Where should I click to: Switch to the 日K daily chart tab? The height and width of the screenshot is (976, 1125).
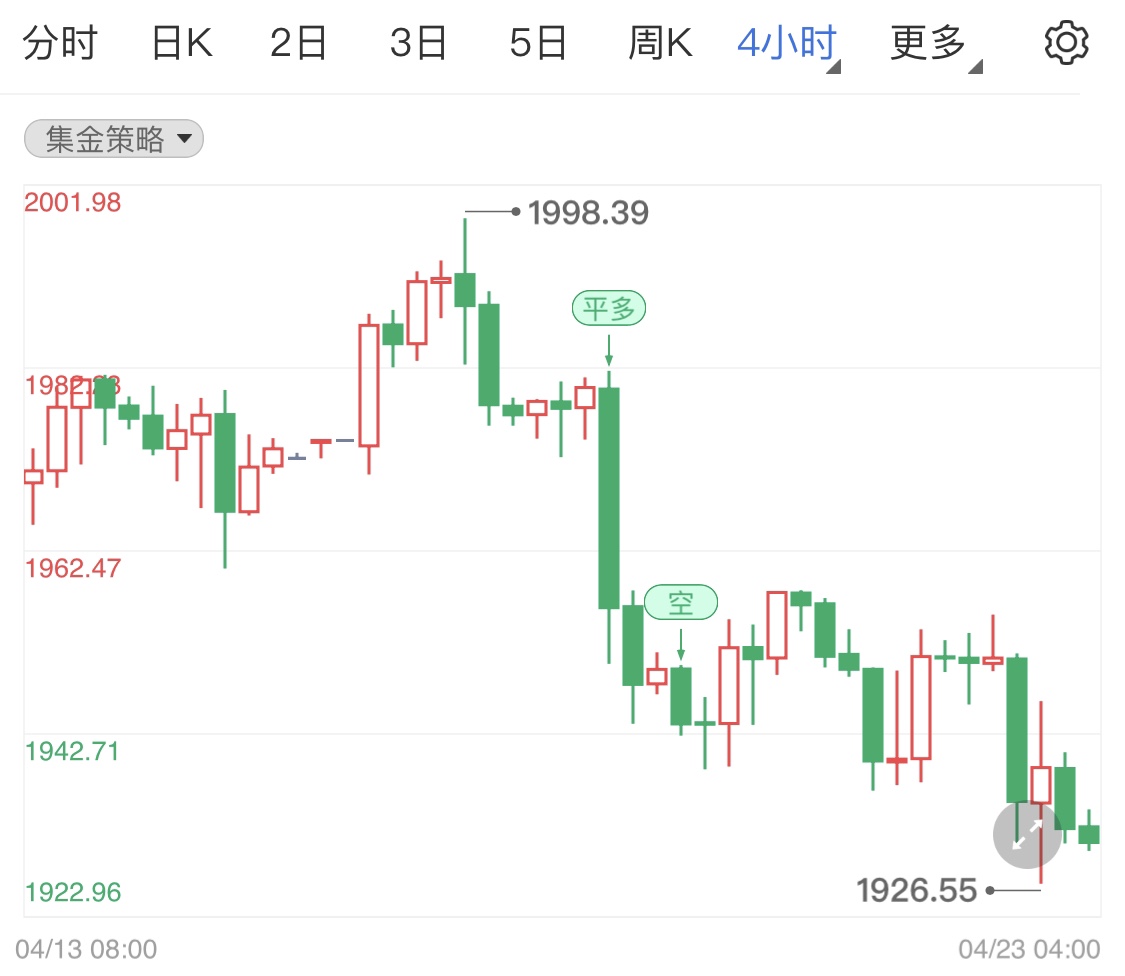180,42
